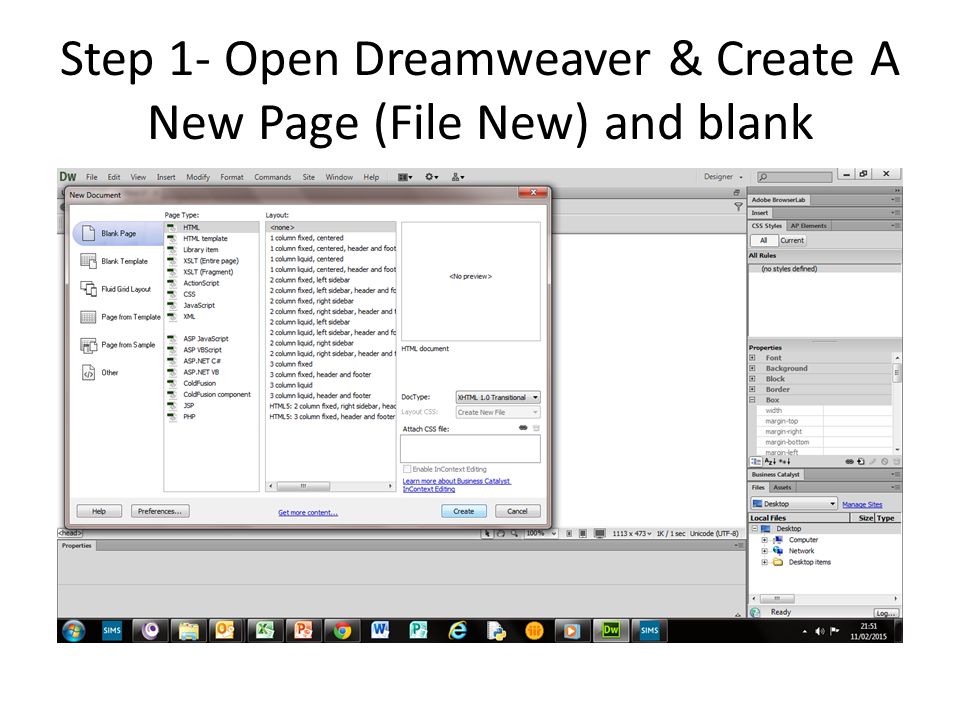The width and height of the screenshot is (960, 720).
Task: Click the Help button in dialog
Action: pos(99,511)
